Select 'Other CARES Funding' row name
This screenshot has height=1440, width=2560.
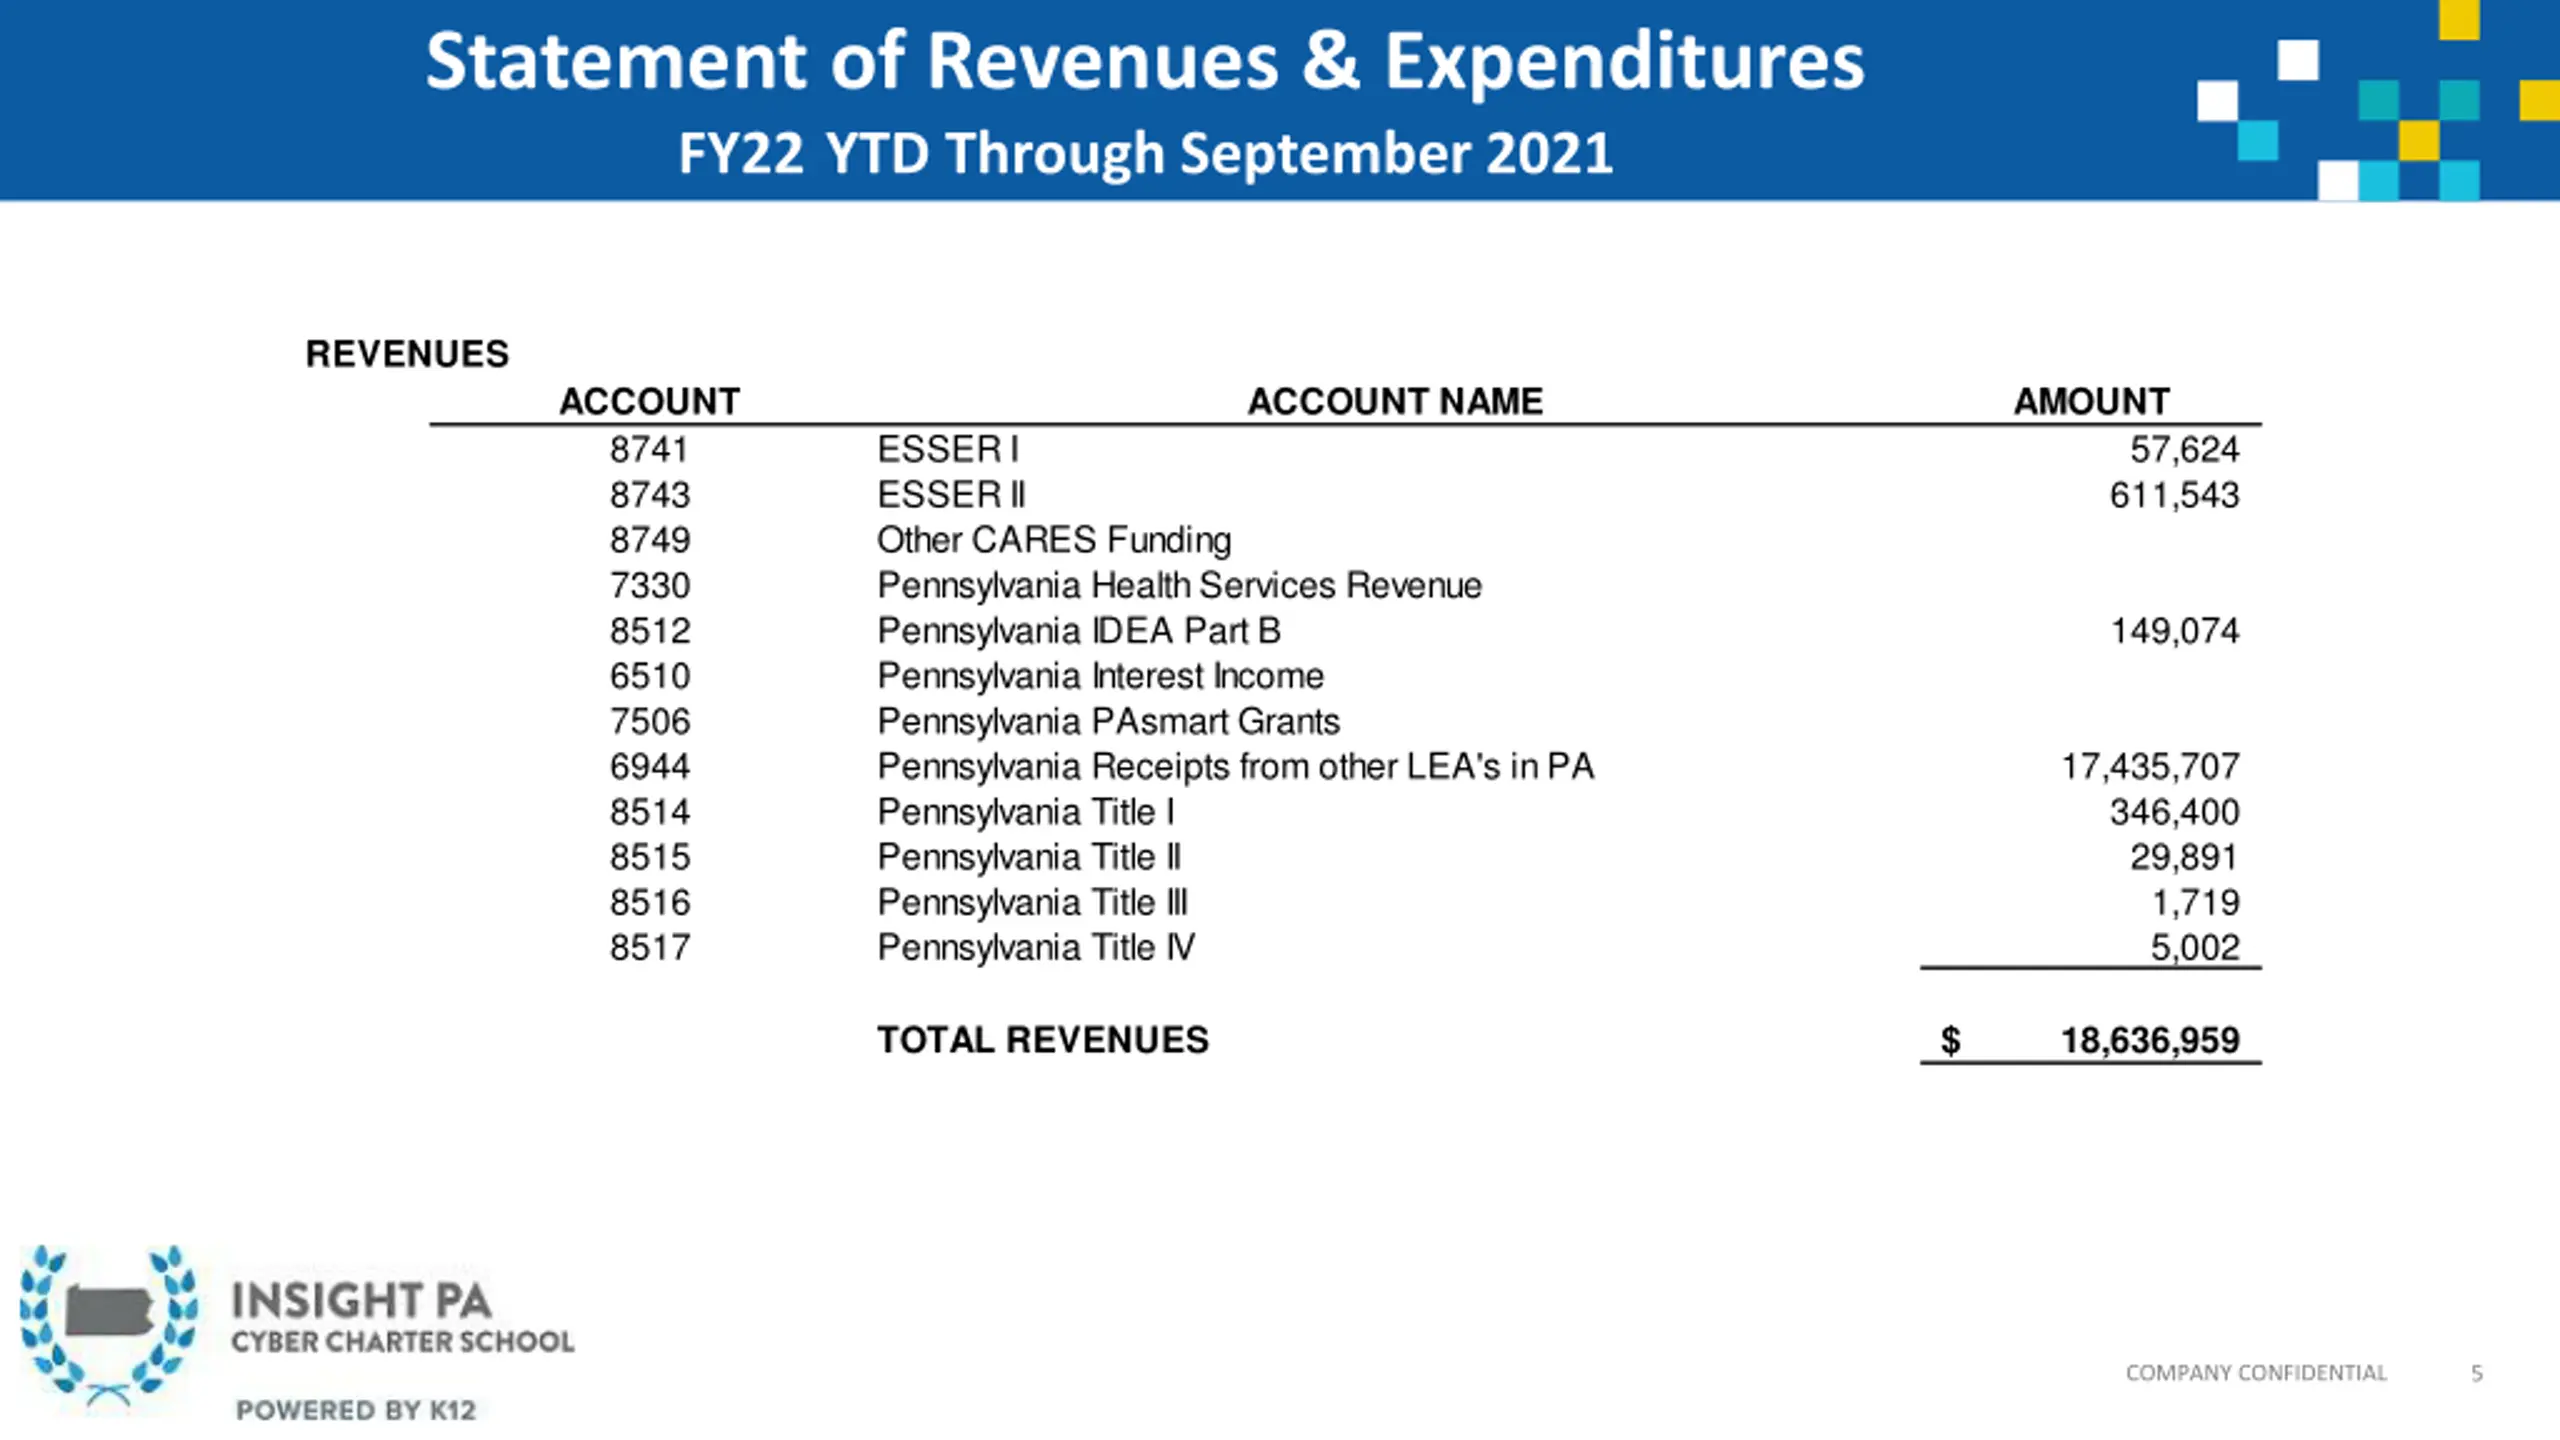(x=1054, y=541)
